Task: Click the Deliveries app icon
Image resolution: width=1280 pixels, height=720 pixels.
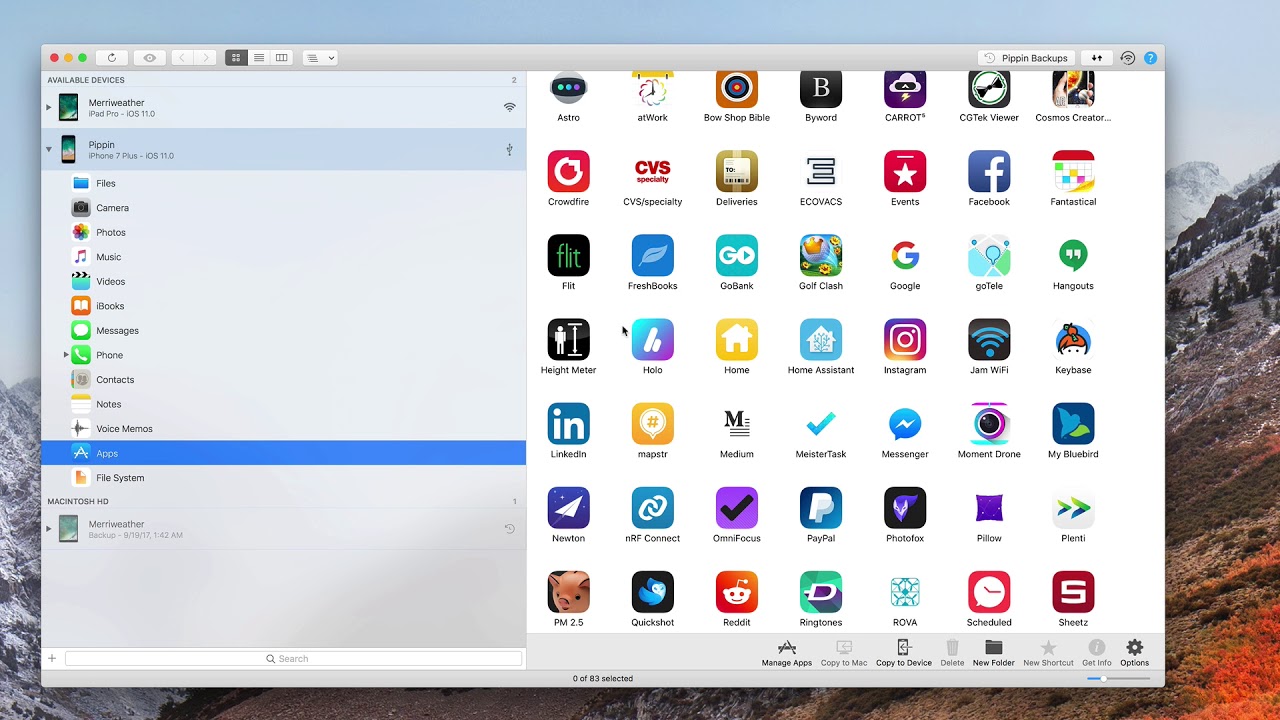Action: tap(737, 171)
